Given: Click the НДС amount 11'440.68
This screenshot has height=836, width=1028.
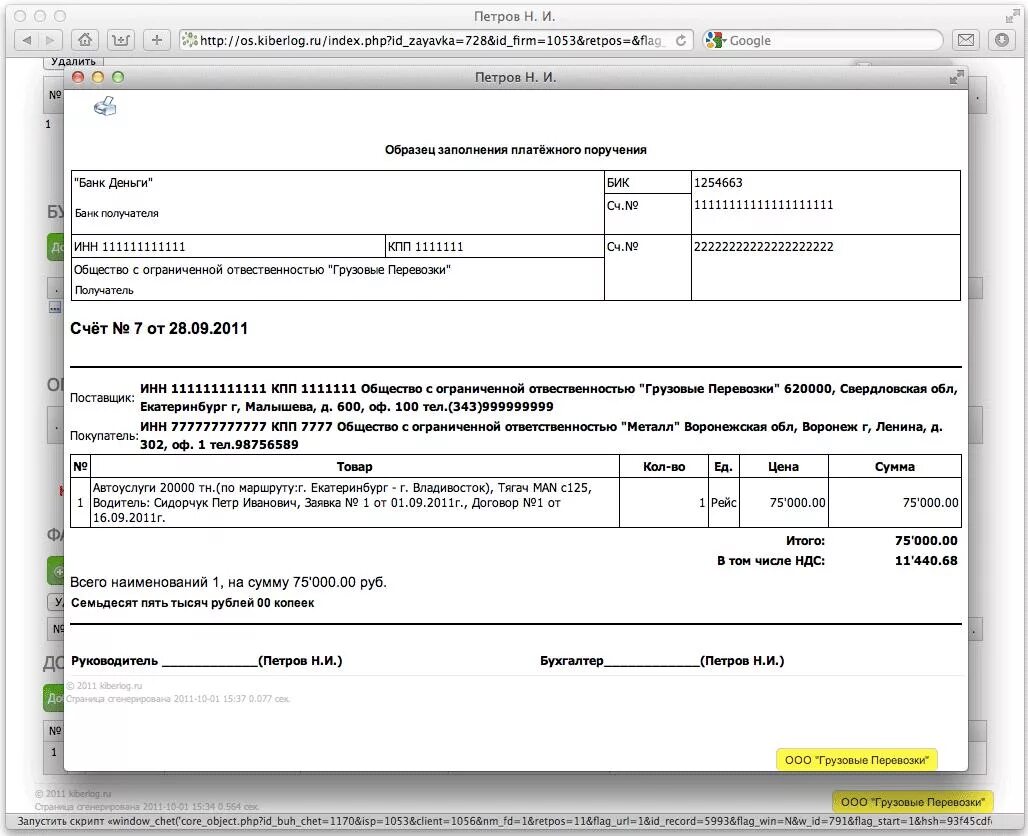Looking at the screenshot, I should 926,561.
